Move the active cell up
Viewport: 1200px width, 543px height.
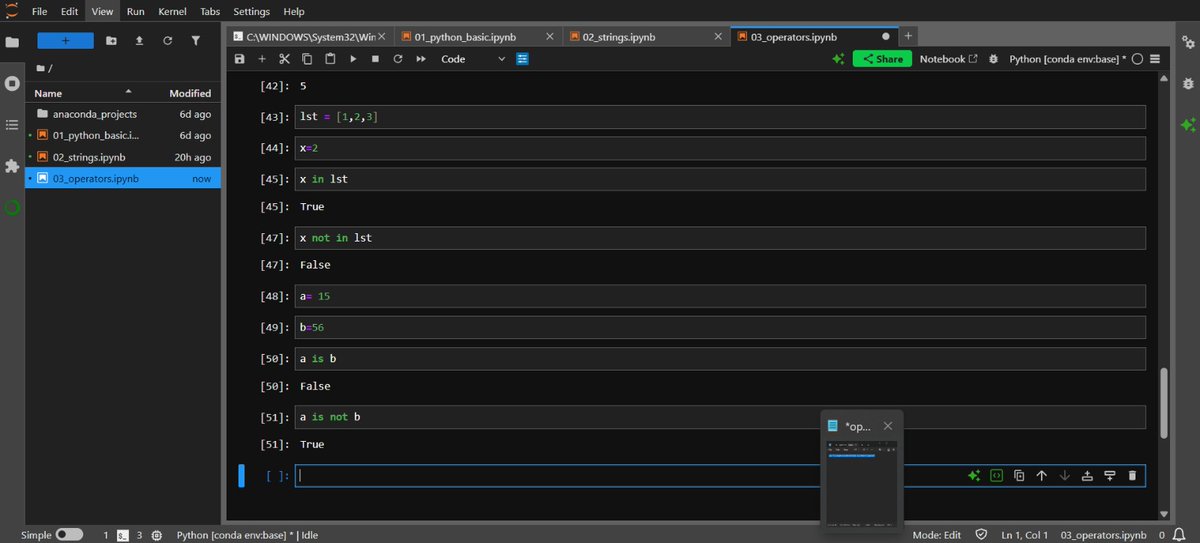[x=1041, y=476]
